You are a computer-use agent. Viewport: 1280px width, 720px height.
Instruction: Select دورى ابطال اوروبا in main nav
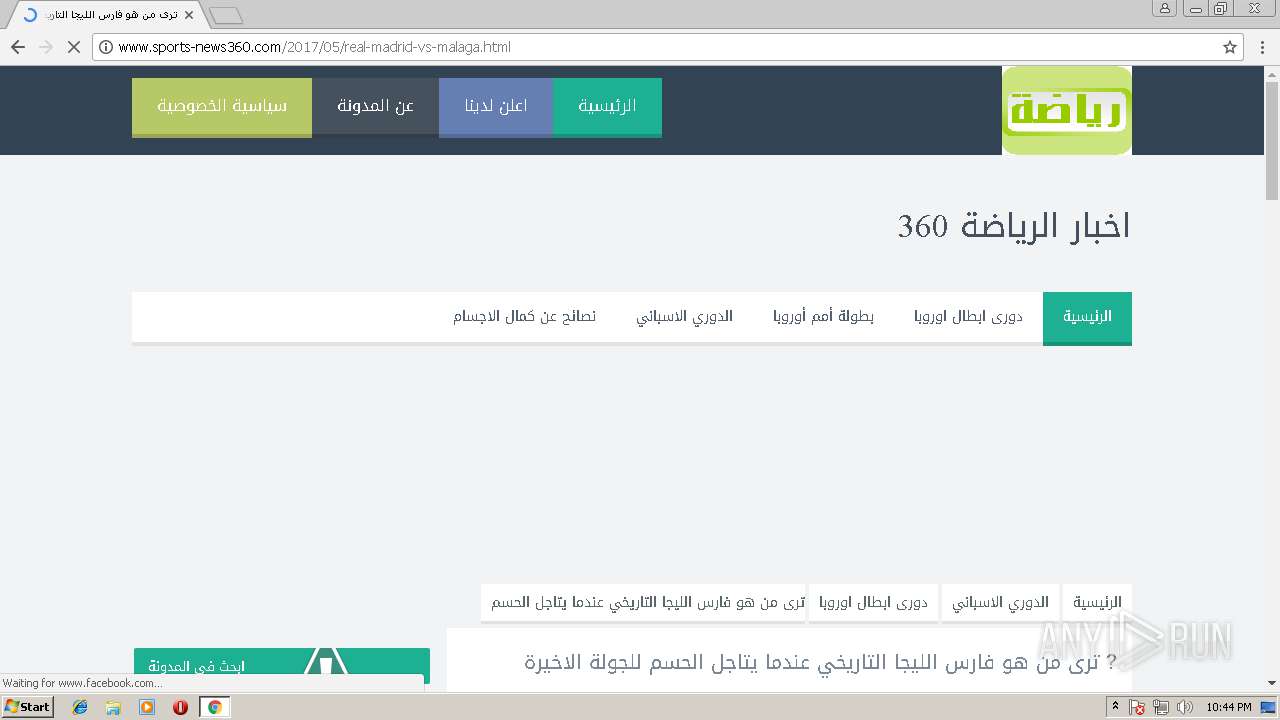click(968, 317)
